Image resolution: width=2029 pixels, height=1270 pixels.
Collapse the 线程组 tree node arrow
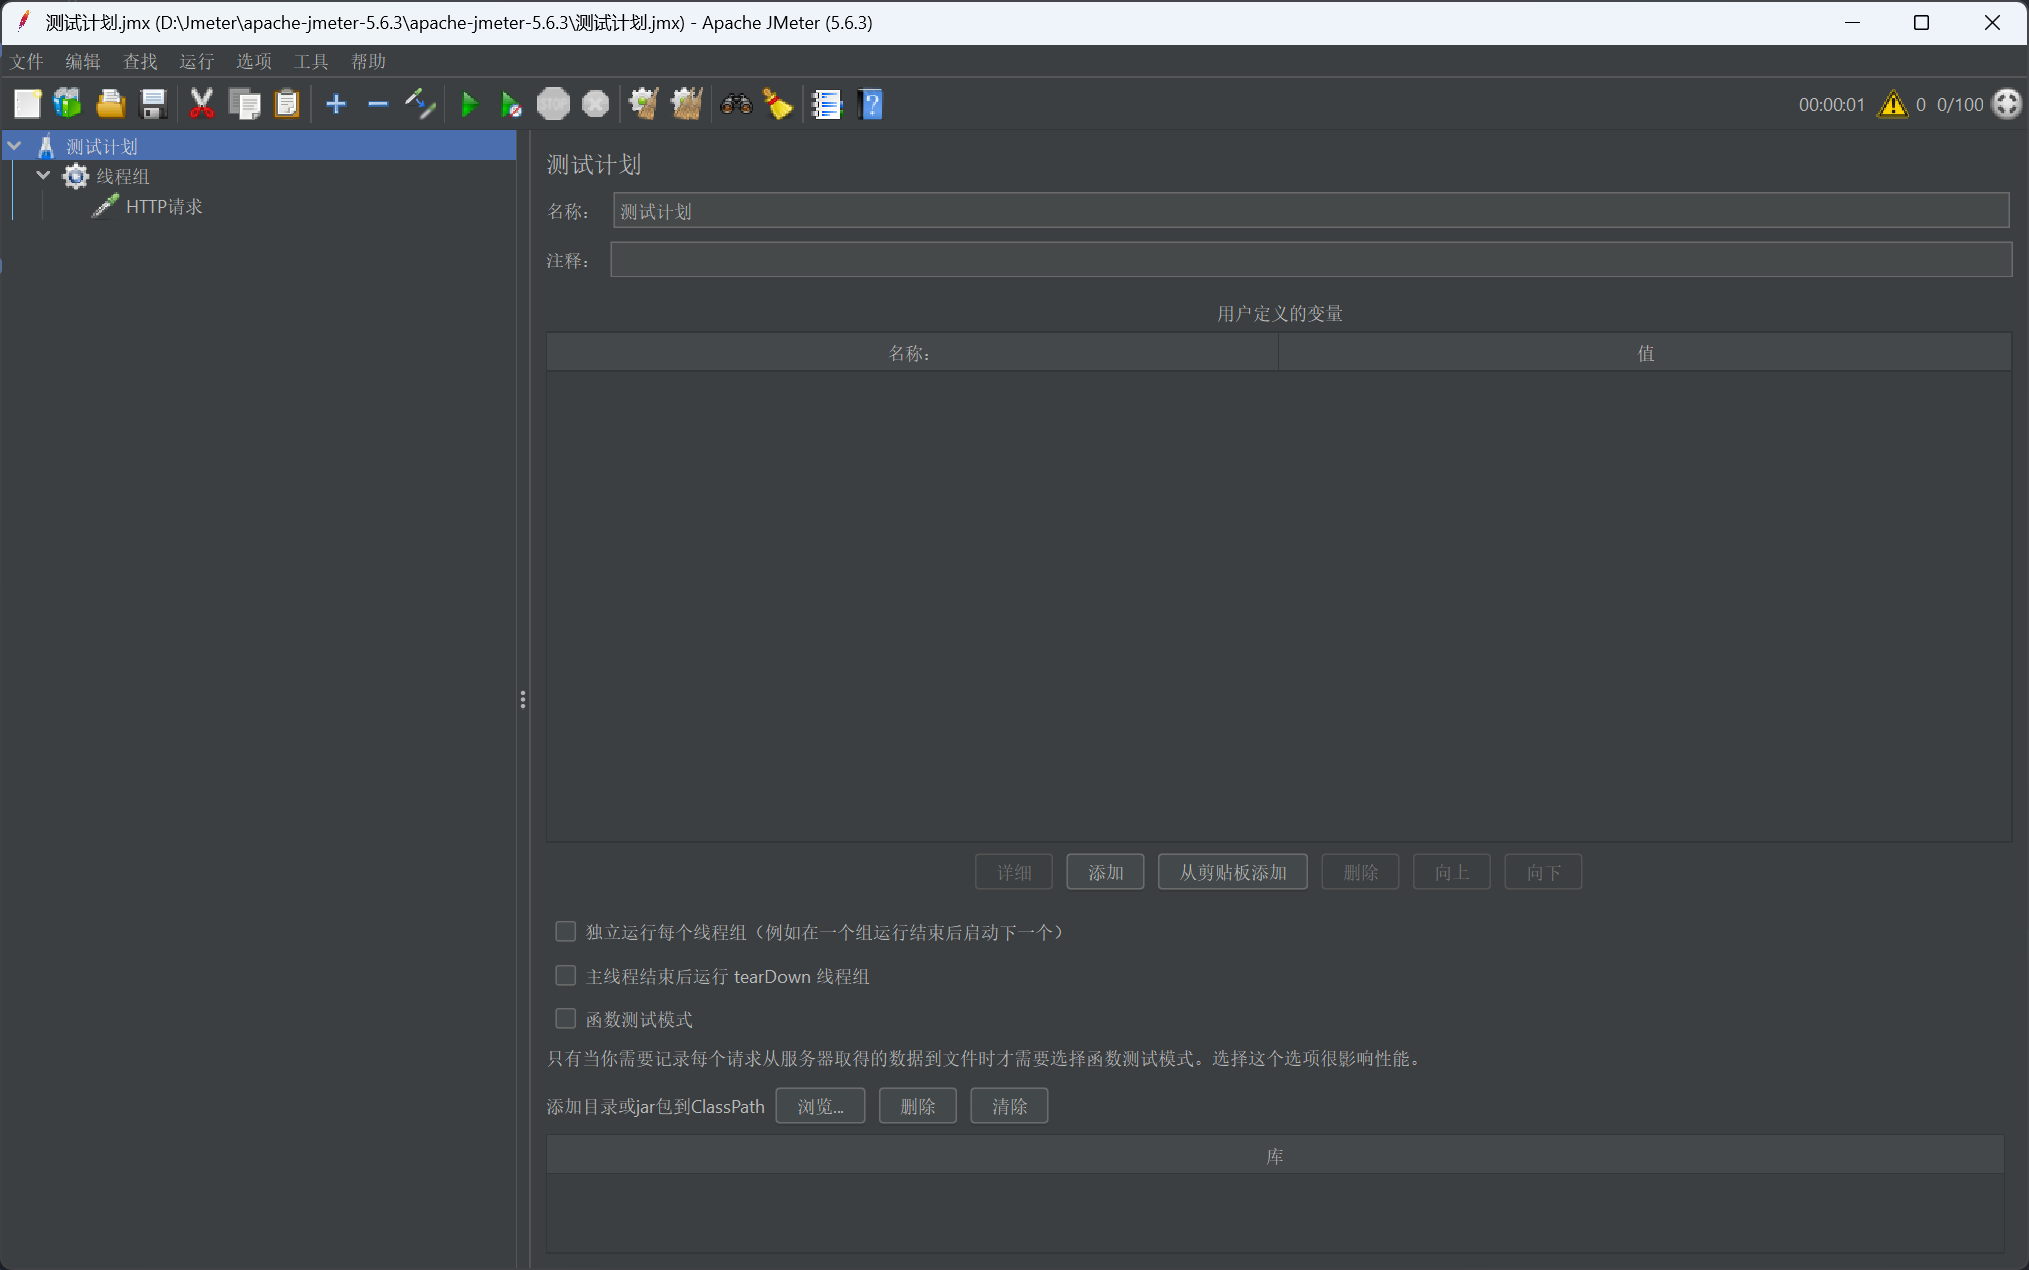click(x=43, y=176)
